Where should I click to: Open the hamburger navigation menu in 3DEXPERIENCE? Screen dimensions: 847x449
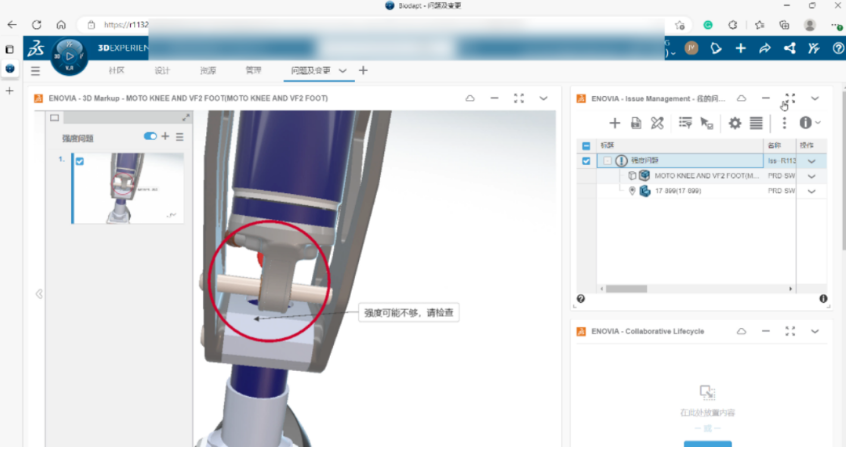point(36,71)
